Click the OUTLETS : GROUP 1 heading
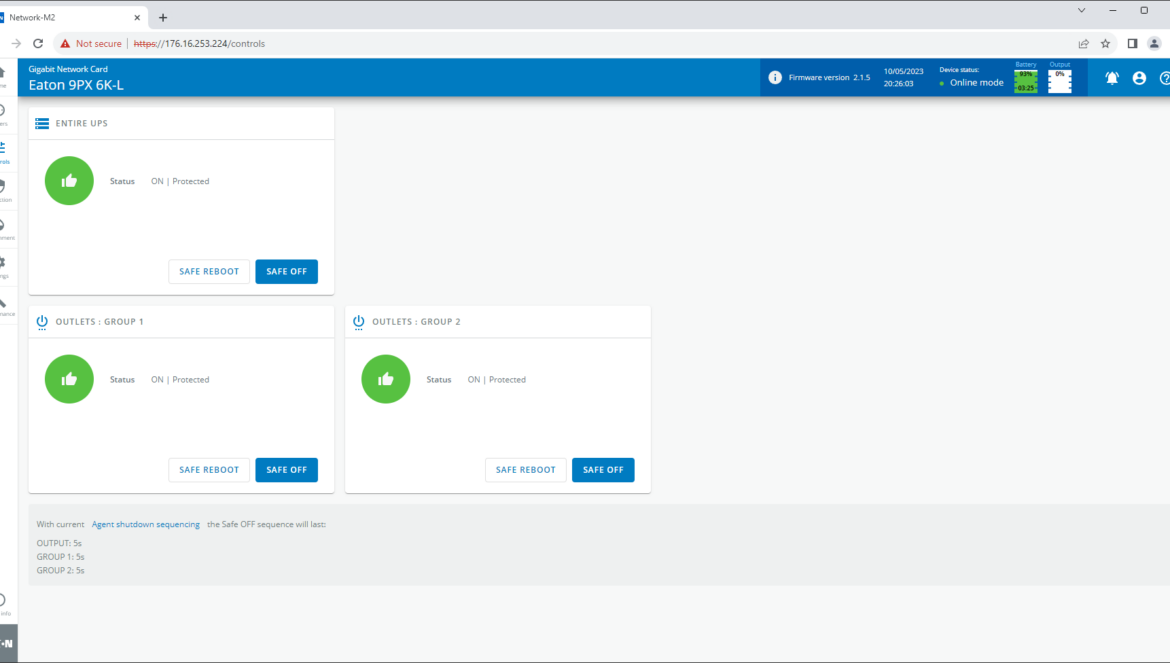The height and width of the screenshot is (663, 1170). click(x=99, y=321)
